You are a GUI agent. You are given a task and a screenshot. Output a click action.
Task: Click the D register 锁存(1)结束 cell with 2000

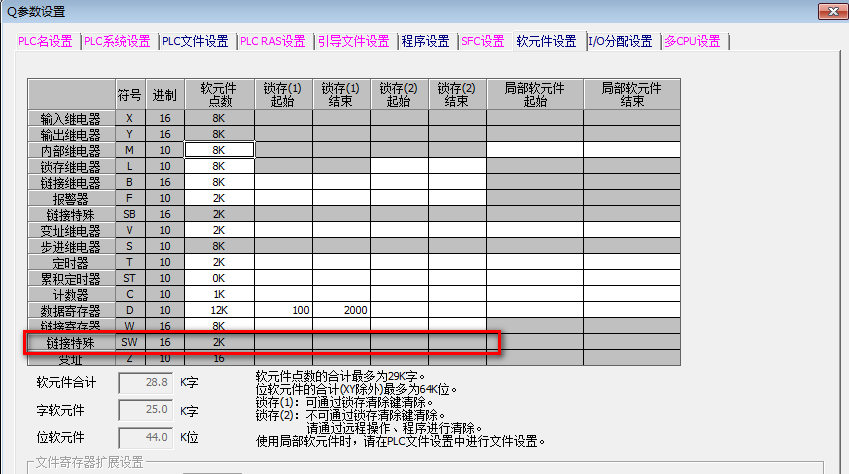click(341, 310)
